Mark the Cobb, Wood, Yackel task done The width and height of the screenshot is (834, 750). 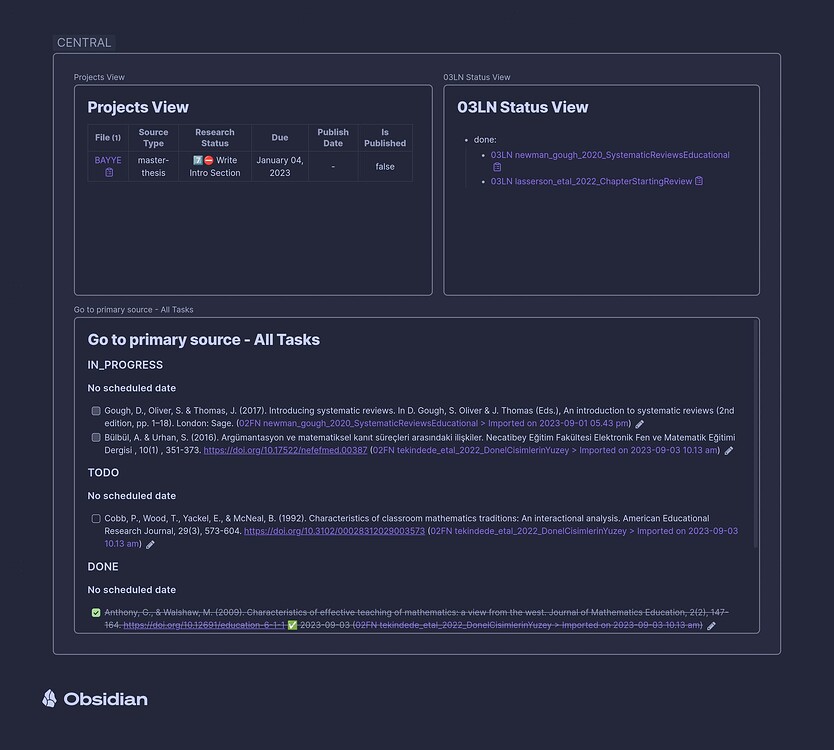pyautogui.click(x=96, y=519)
